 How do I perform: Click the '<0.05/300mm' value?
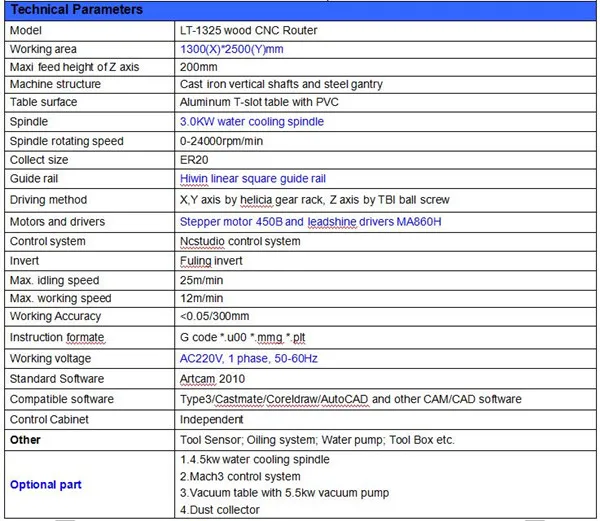[214, 317]
